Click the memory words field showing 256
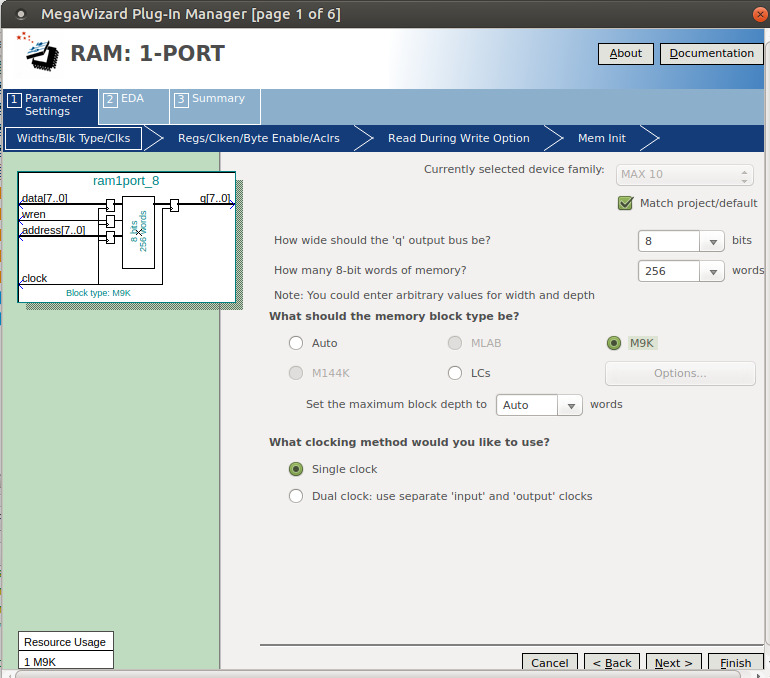The height and width of the screenshot is (678, 770). (668, 271)
